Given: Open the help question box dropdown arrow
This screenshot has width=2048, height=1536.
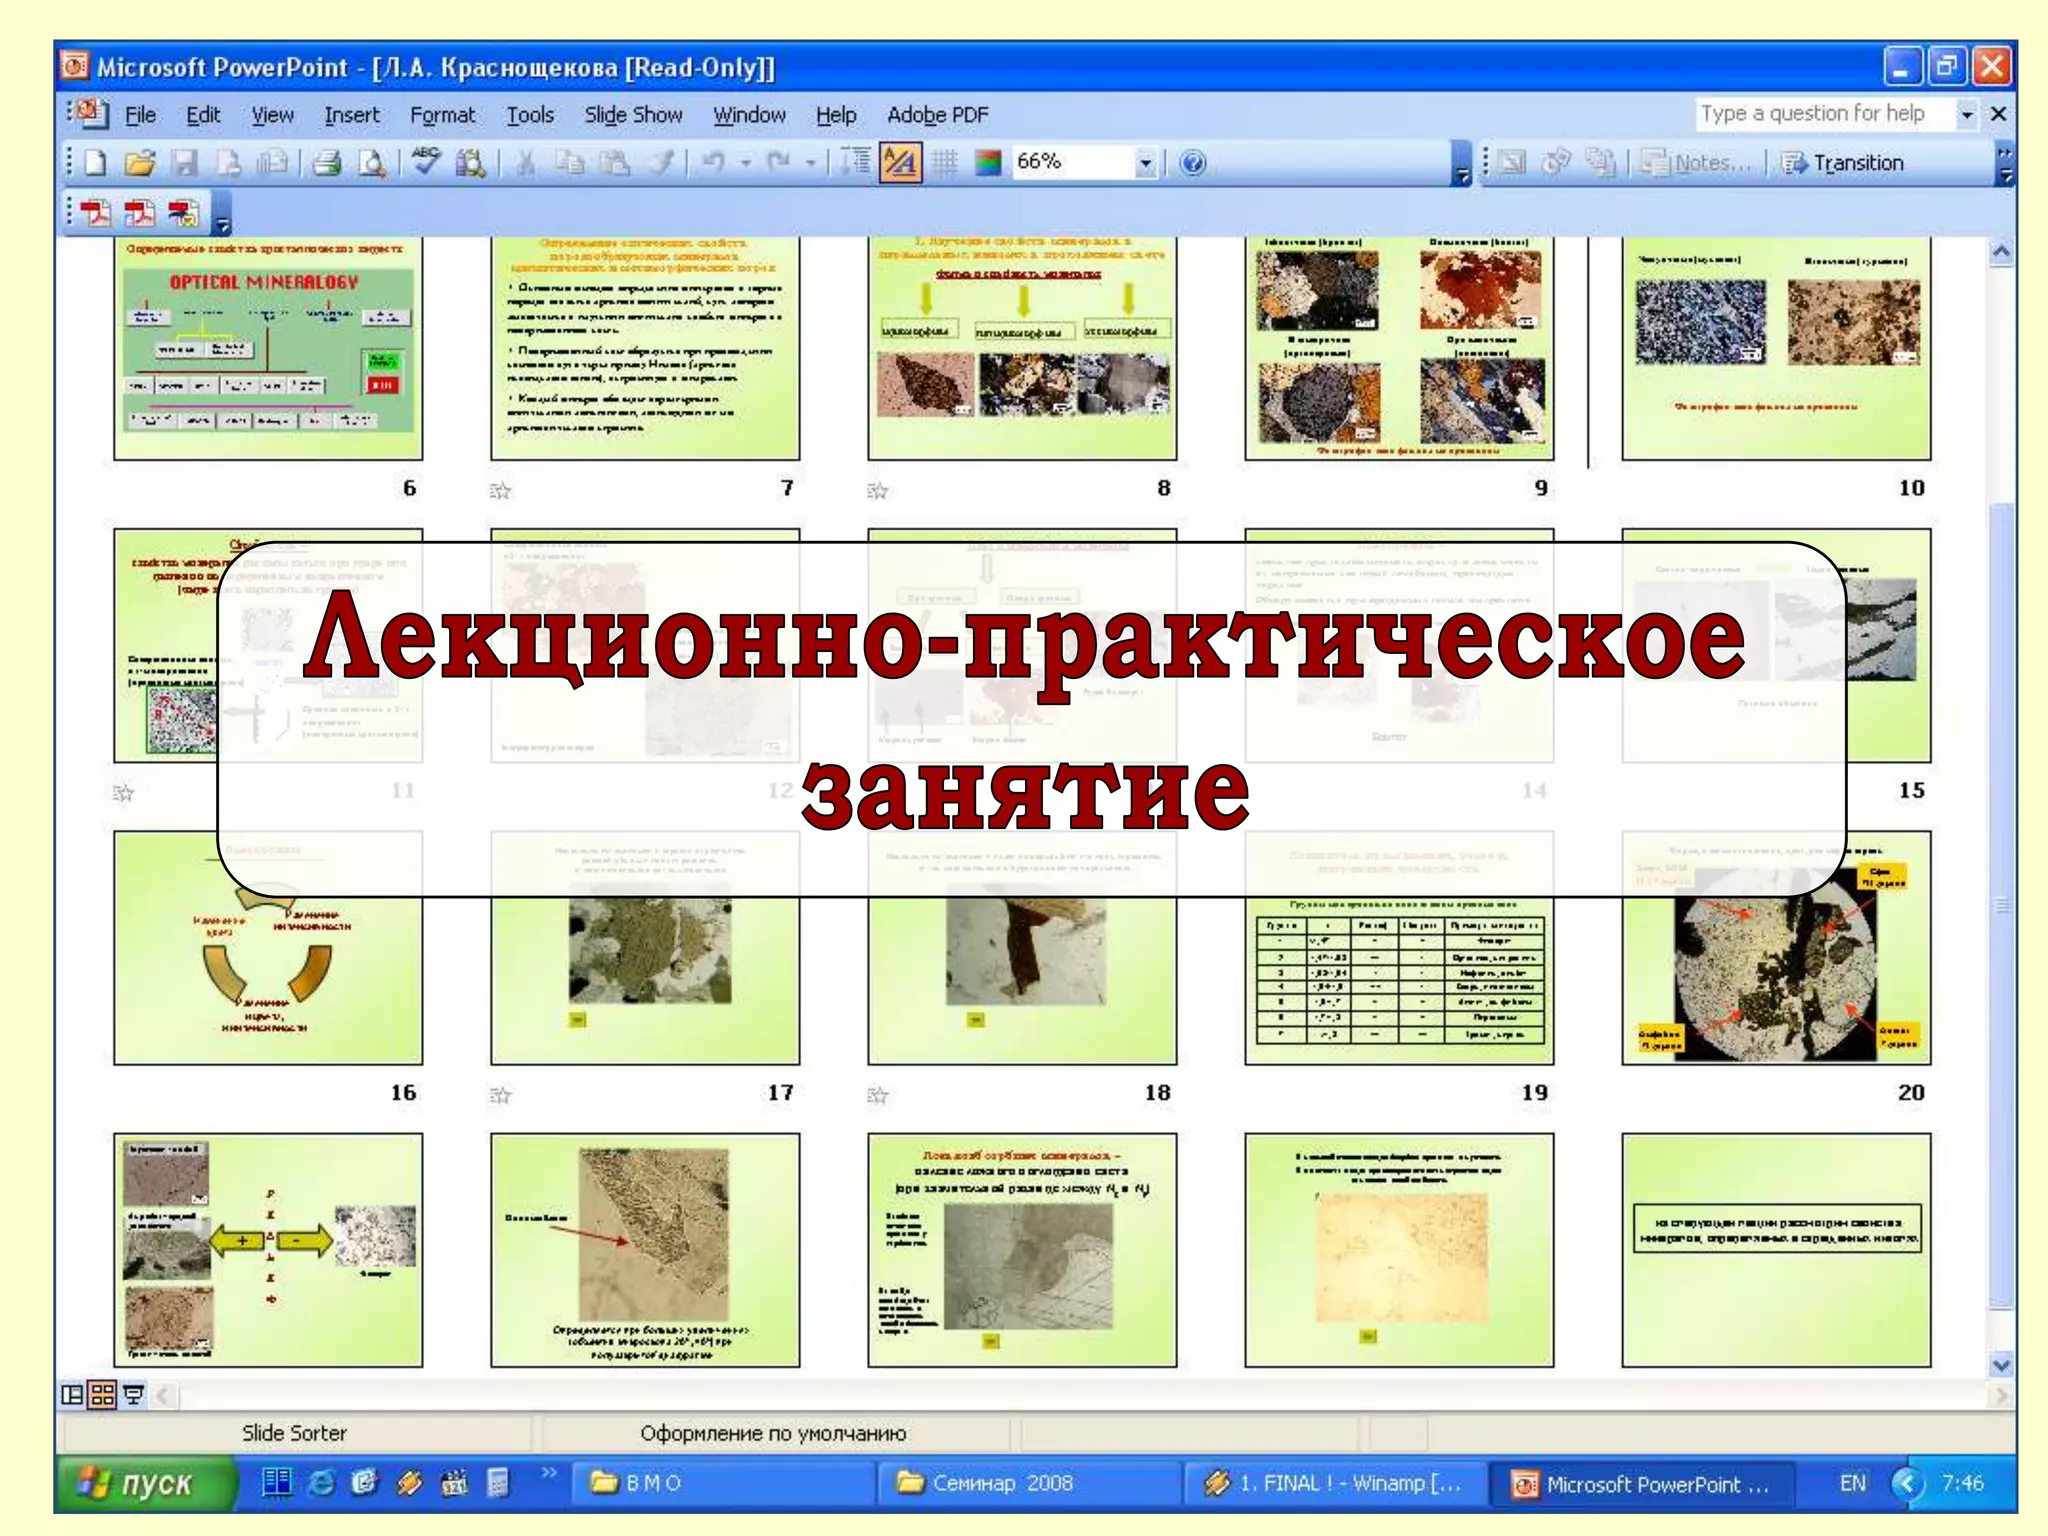Looking at the screenshot, I should pyautogui.click(x=1966, y=115).
